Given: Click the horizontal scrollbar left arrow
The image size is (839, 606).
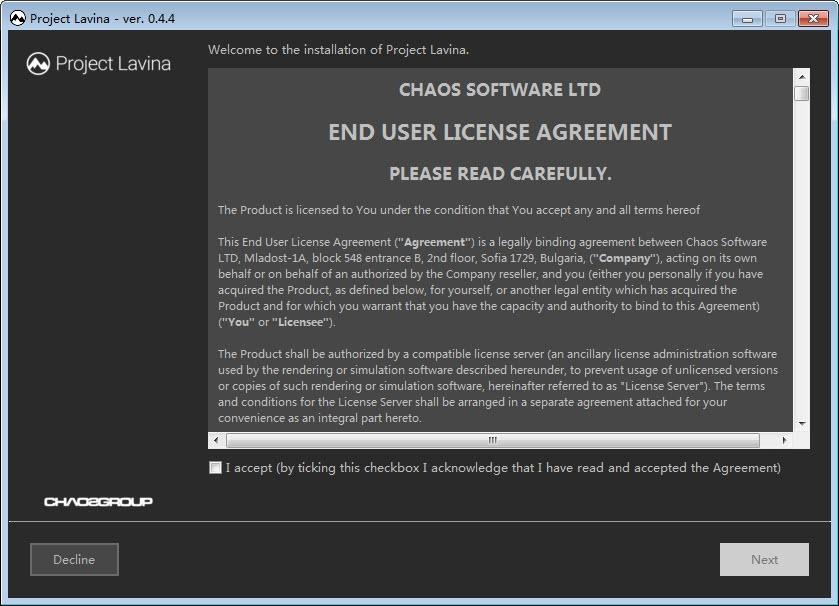Looking at the screenshot, I should pyautogui.click(x=216, y=440).
